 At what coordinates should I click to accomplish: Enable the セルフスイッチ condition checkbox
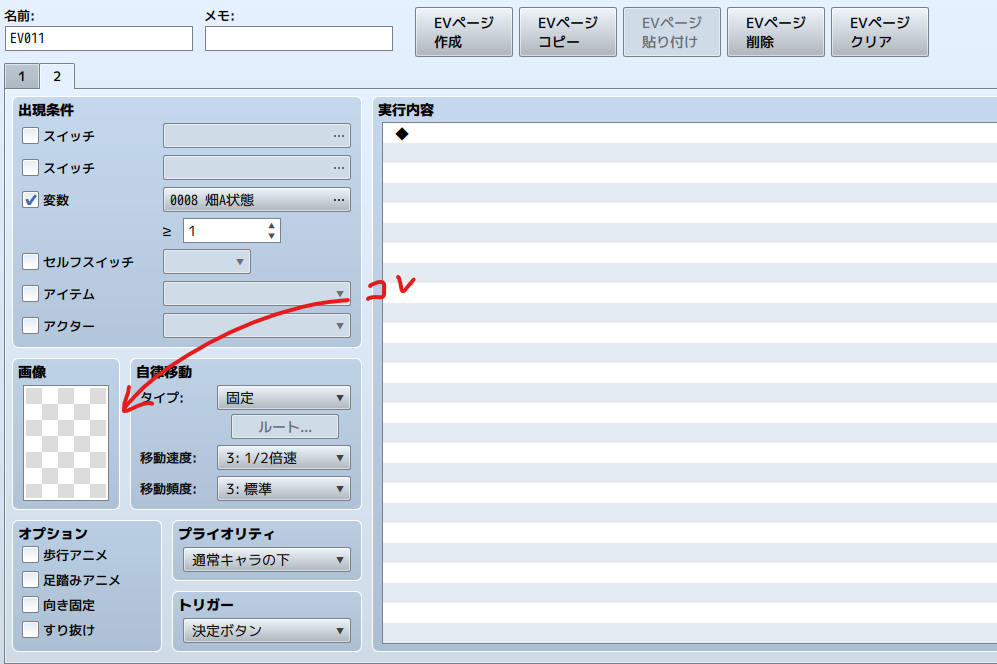click(x=31, y=261)
